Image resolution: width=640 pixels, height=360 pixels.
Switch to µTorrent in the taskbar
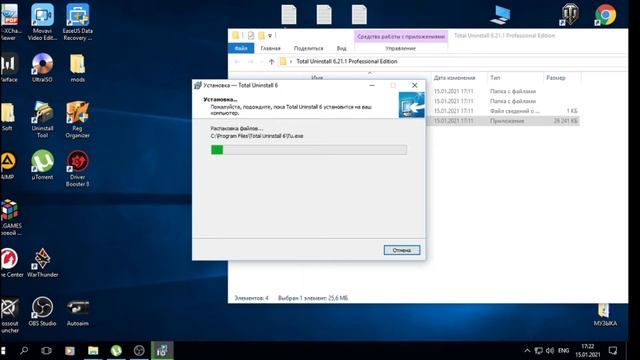(x=116, y=350)
